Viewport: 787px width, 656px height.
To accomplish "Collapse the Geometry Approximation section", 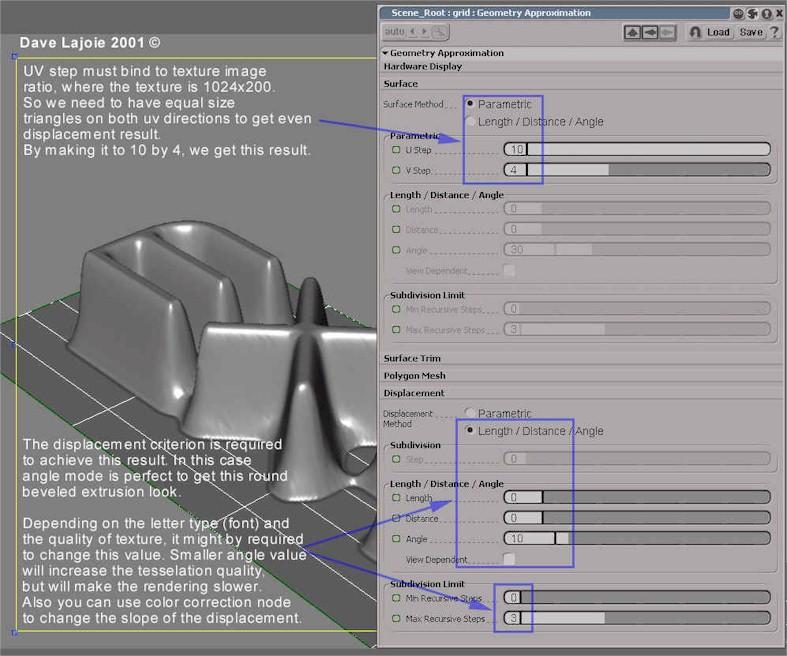I will coord(385,53).
